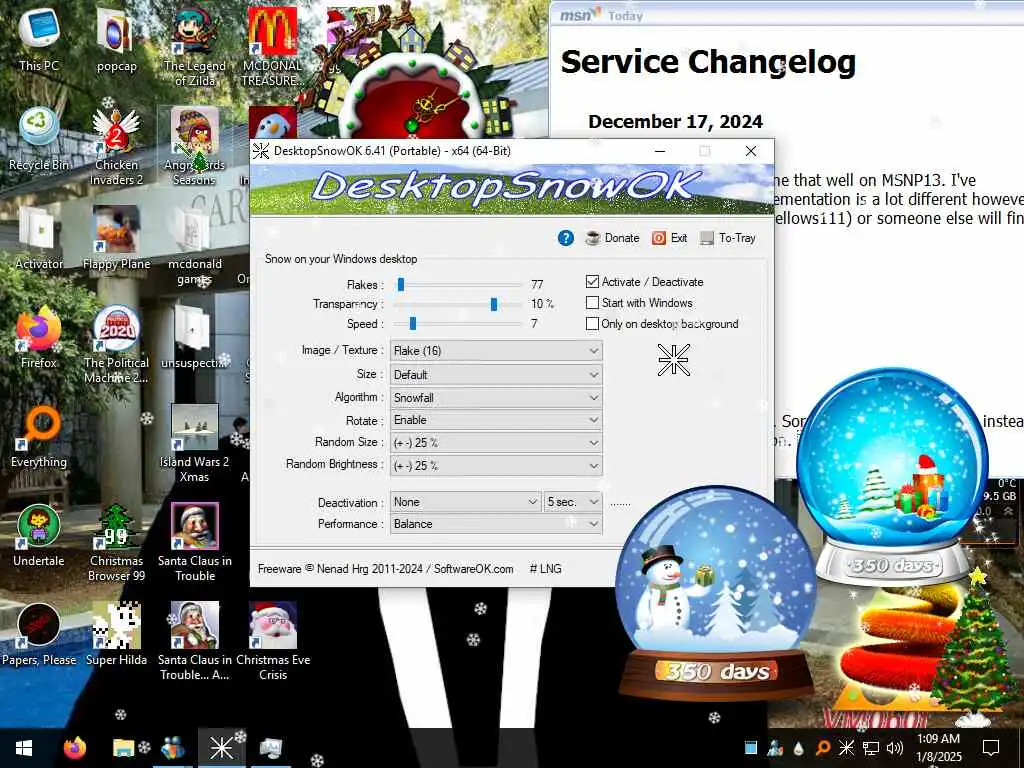
Task: Select the Firefox desktop shortcut
Action: 39,337
